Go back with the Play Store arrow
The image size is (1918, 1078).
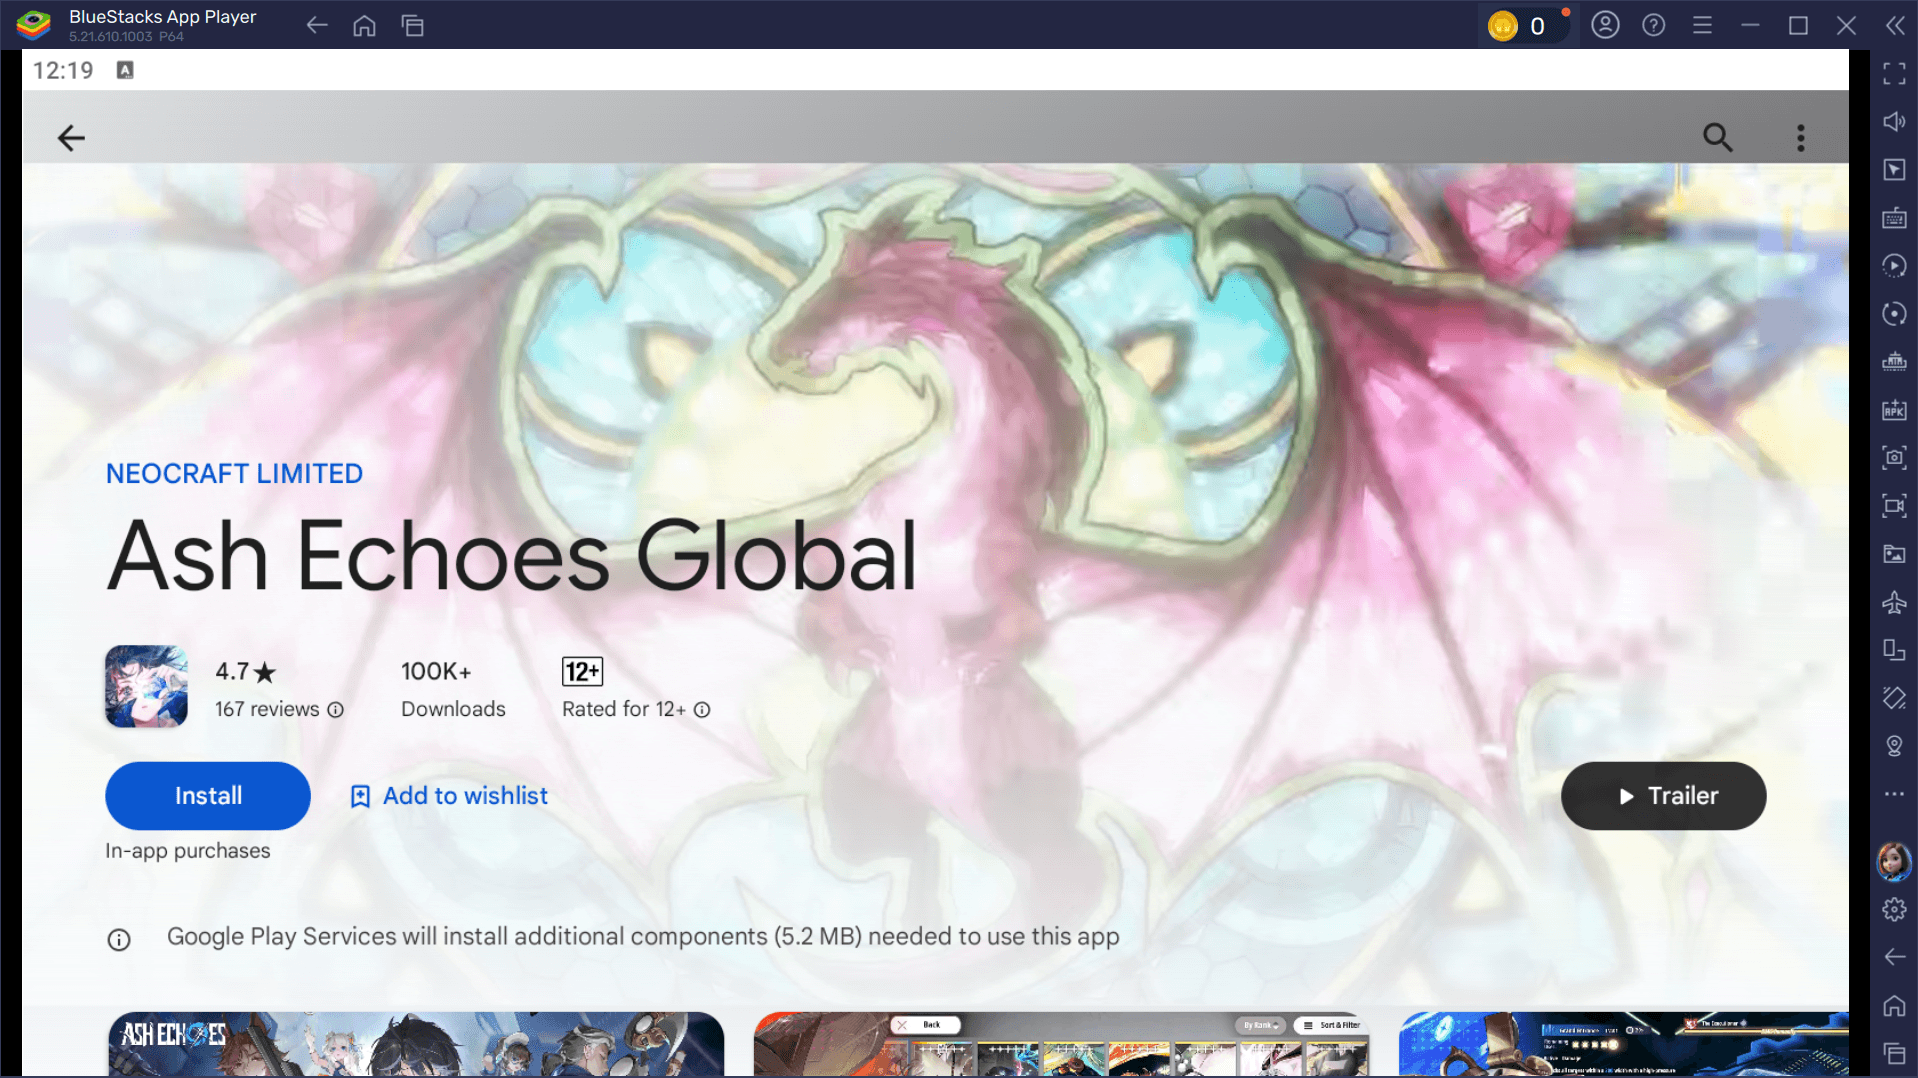click(71, 137)
